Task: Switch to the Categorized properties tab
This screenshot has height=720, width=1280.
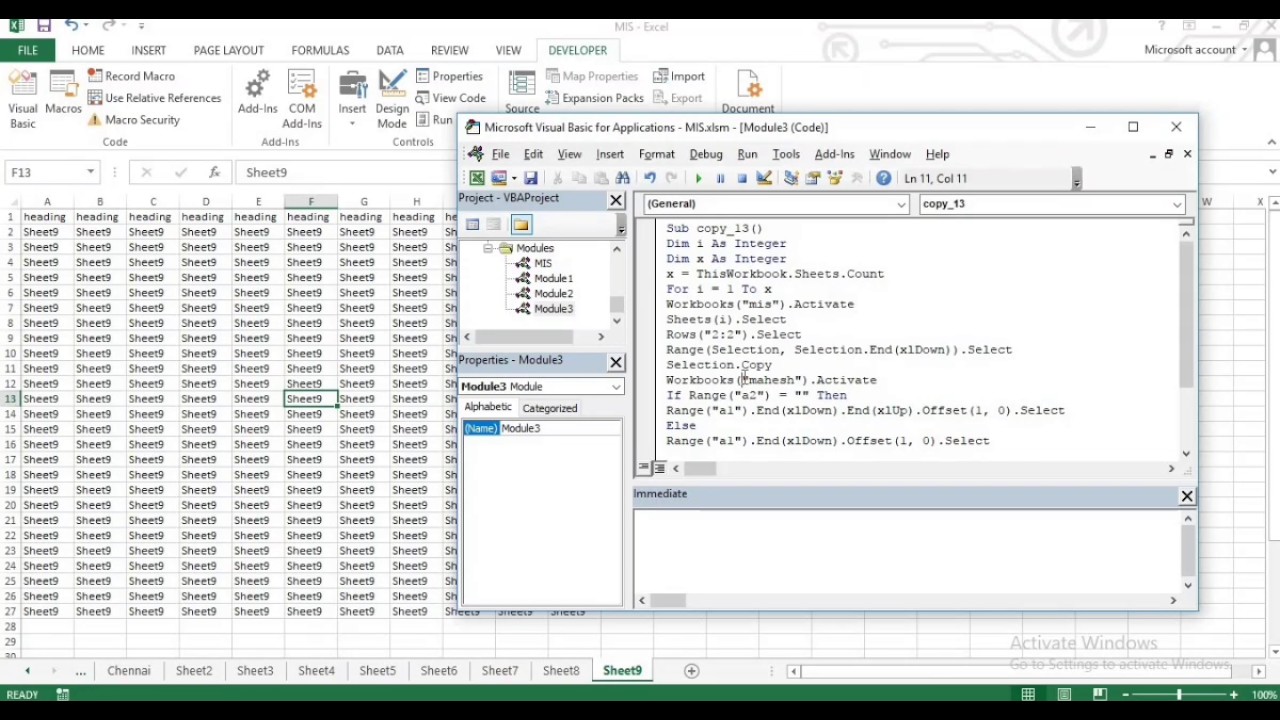Action: pyautogui.click(x=550, y=408)
